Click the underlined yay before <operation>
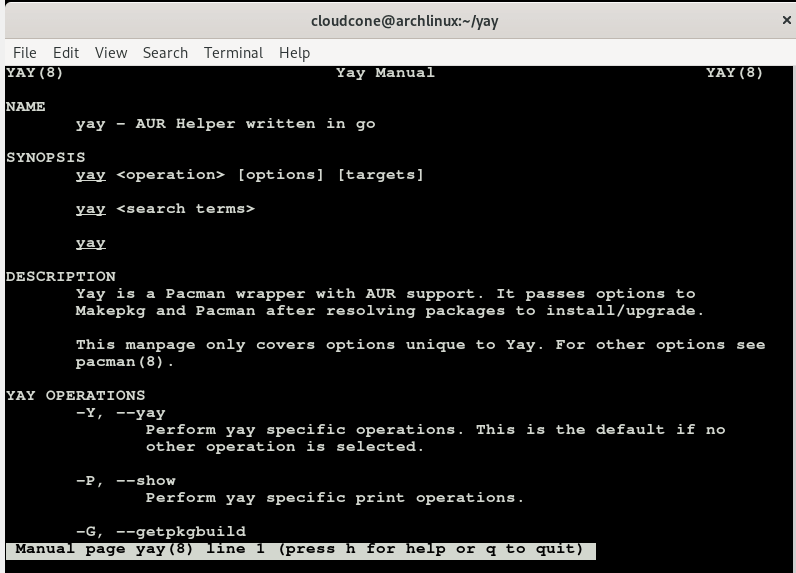The height and width of the screenshot is (573, 796). [91, 175]
